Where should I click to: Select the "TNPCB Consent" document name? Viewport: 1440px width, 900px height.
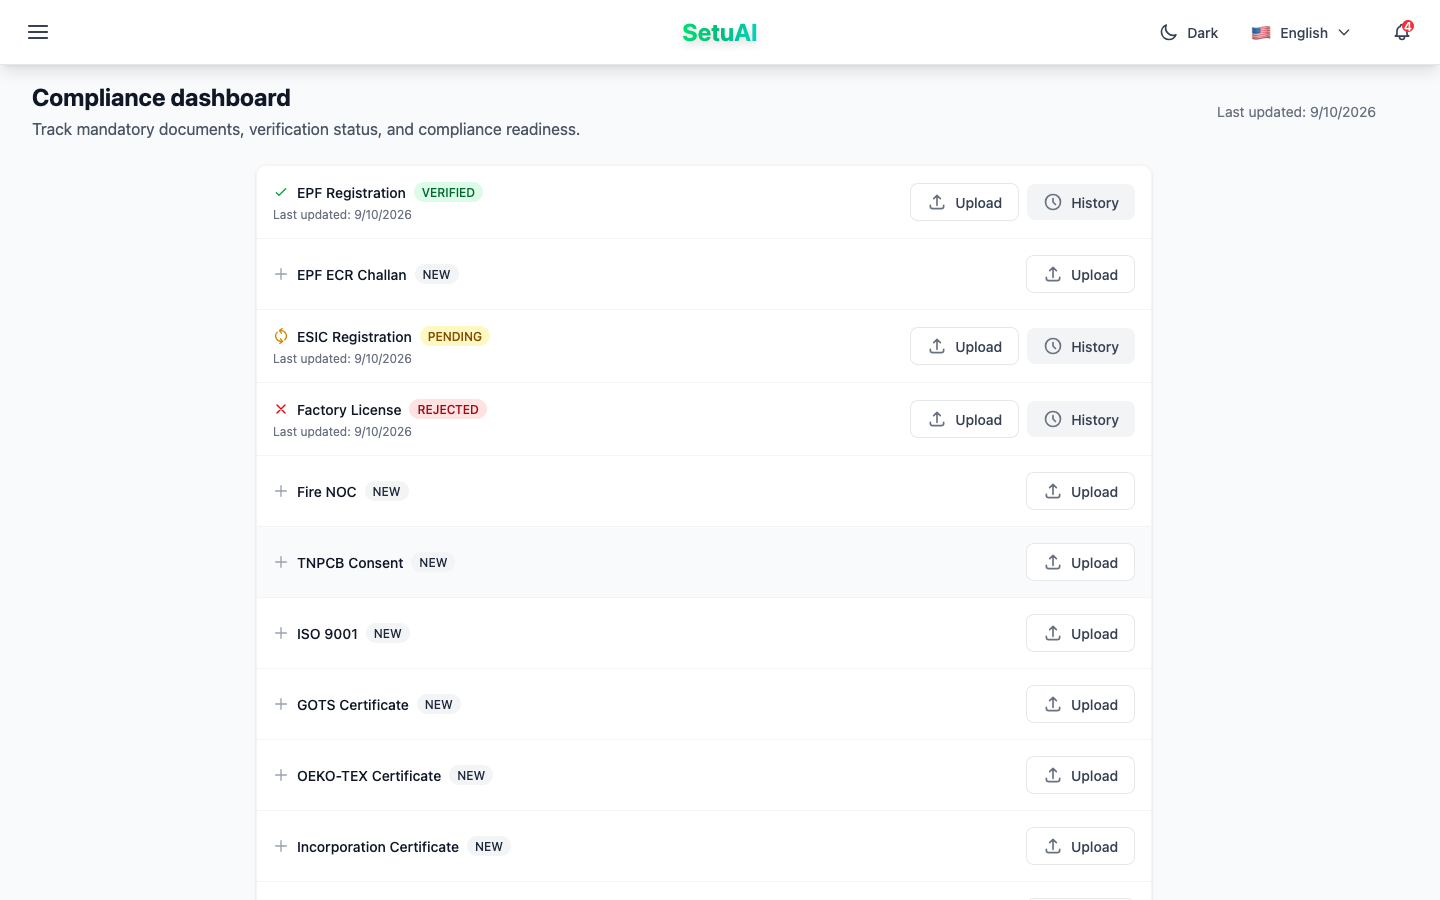point(350,563)
